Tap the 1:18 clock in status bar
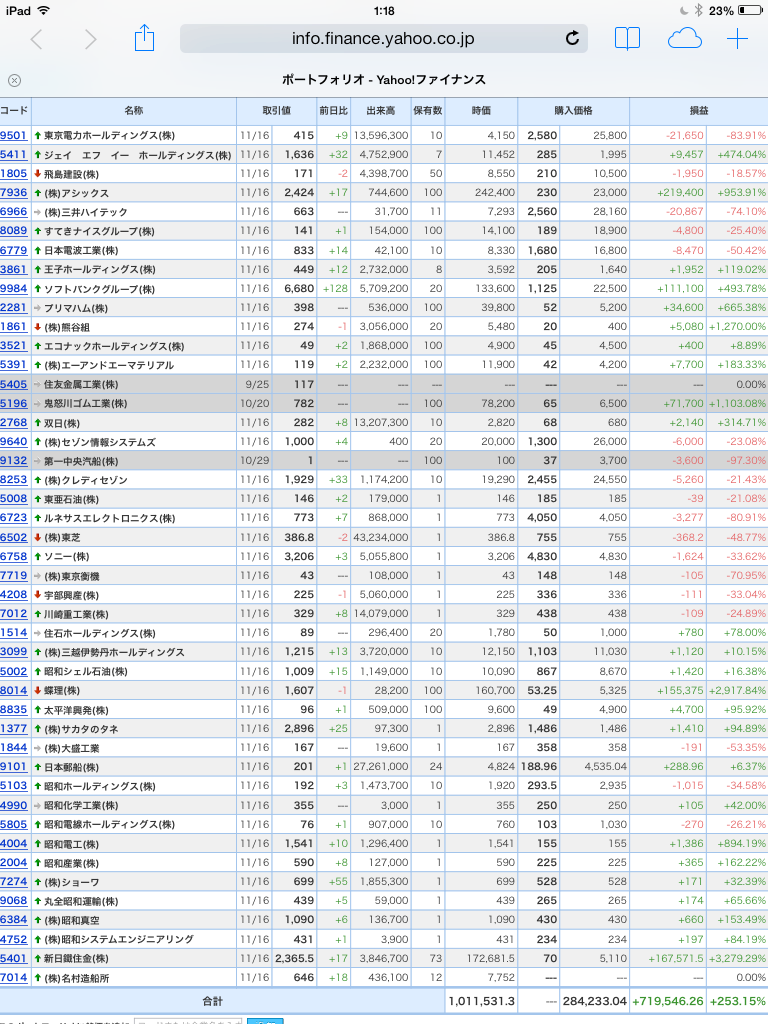The width and height of the screenshot is (768, 1024). pyautogui.click(x=384, y=10)
